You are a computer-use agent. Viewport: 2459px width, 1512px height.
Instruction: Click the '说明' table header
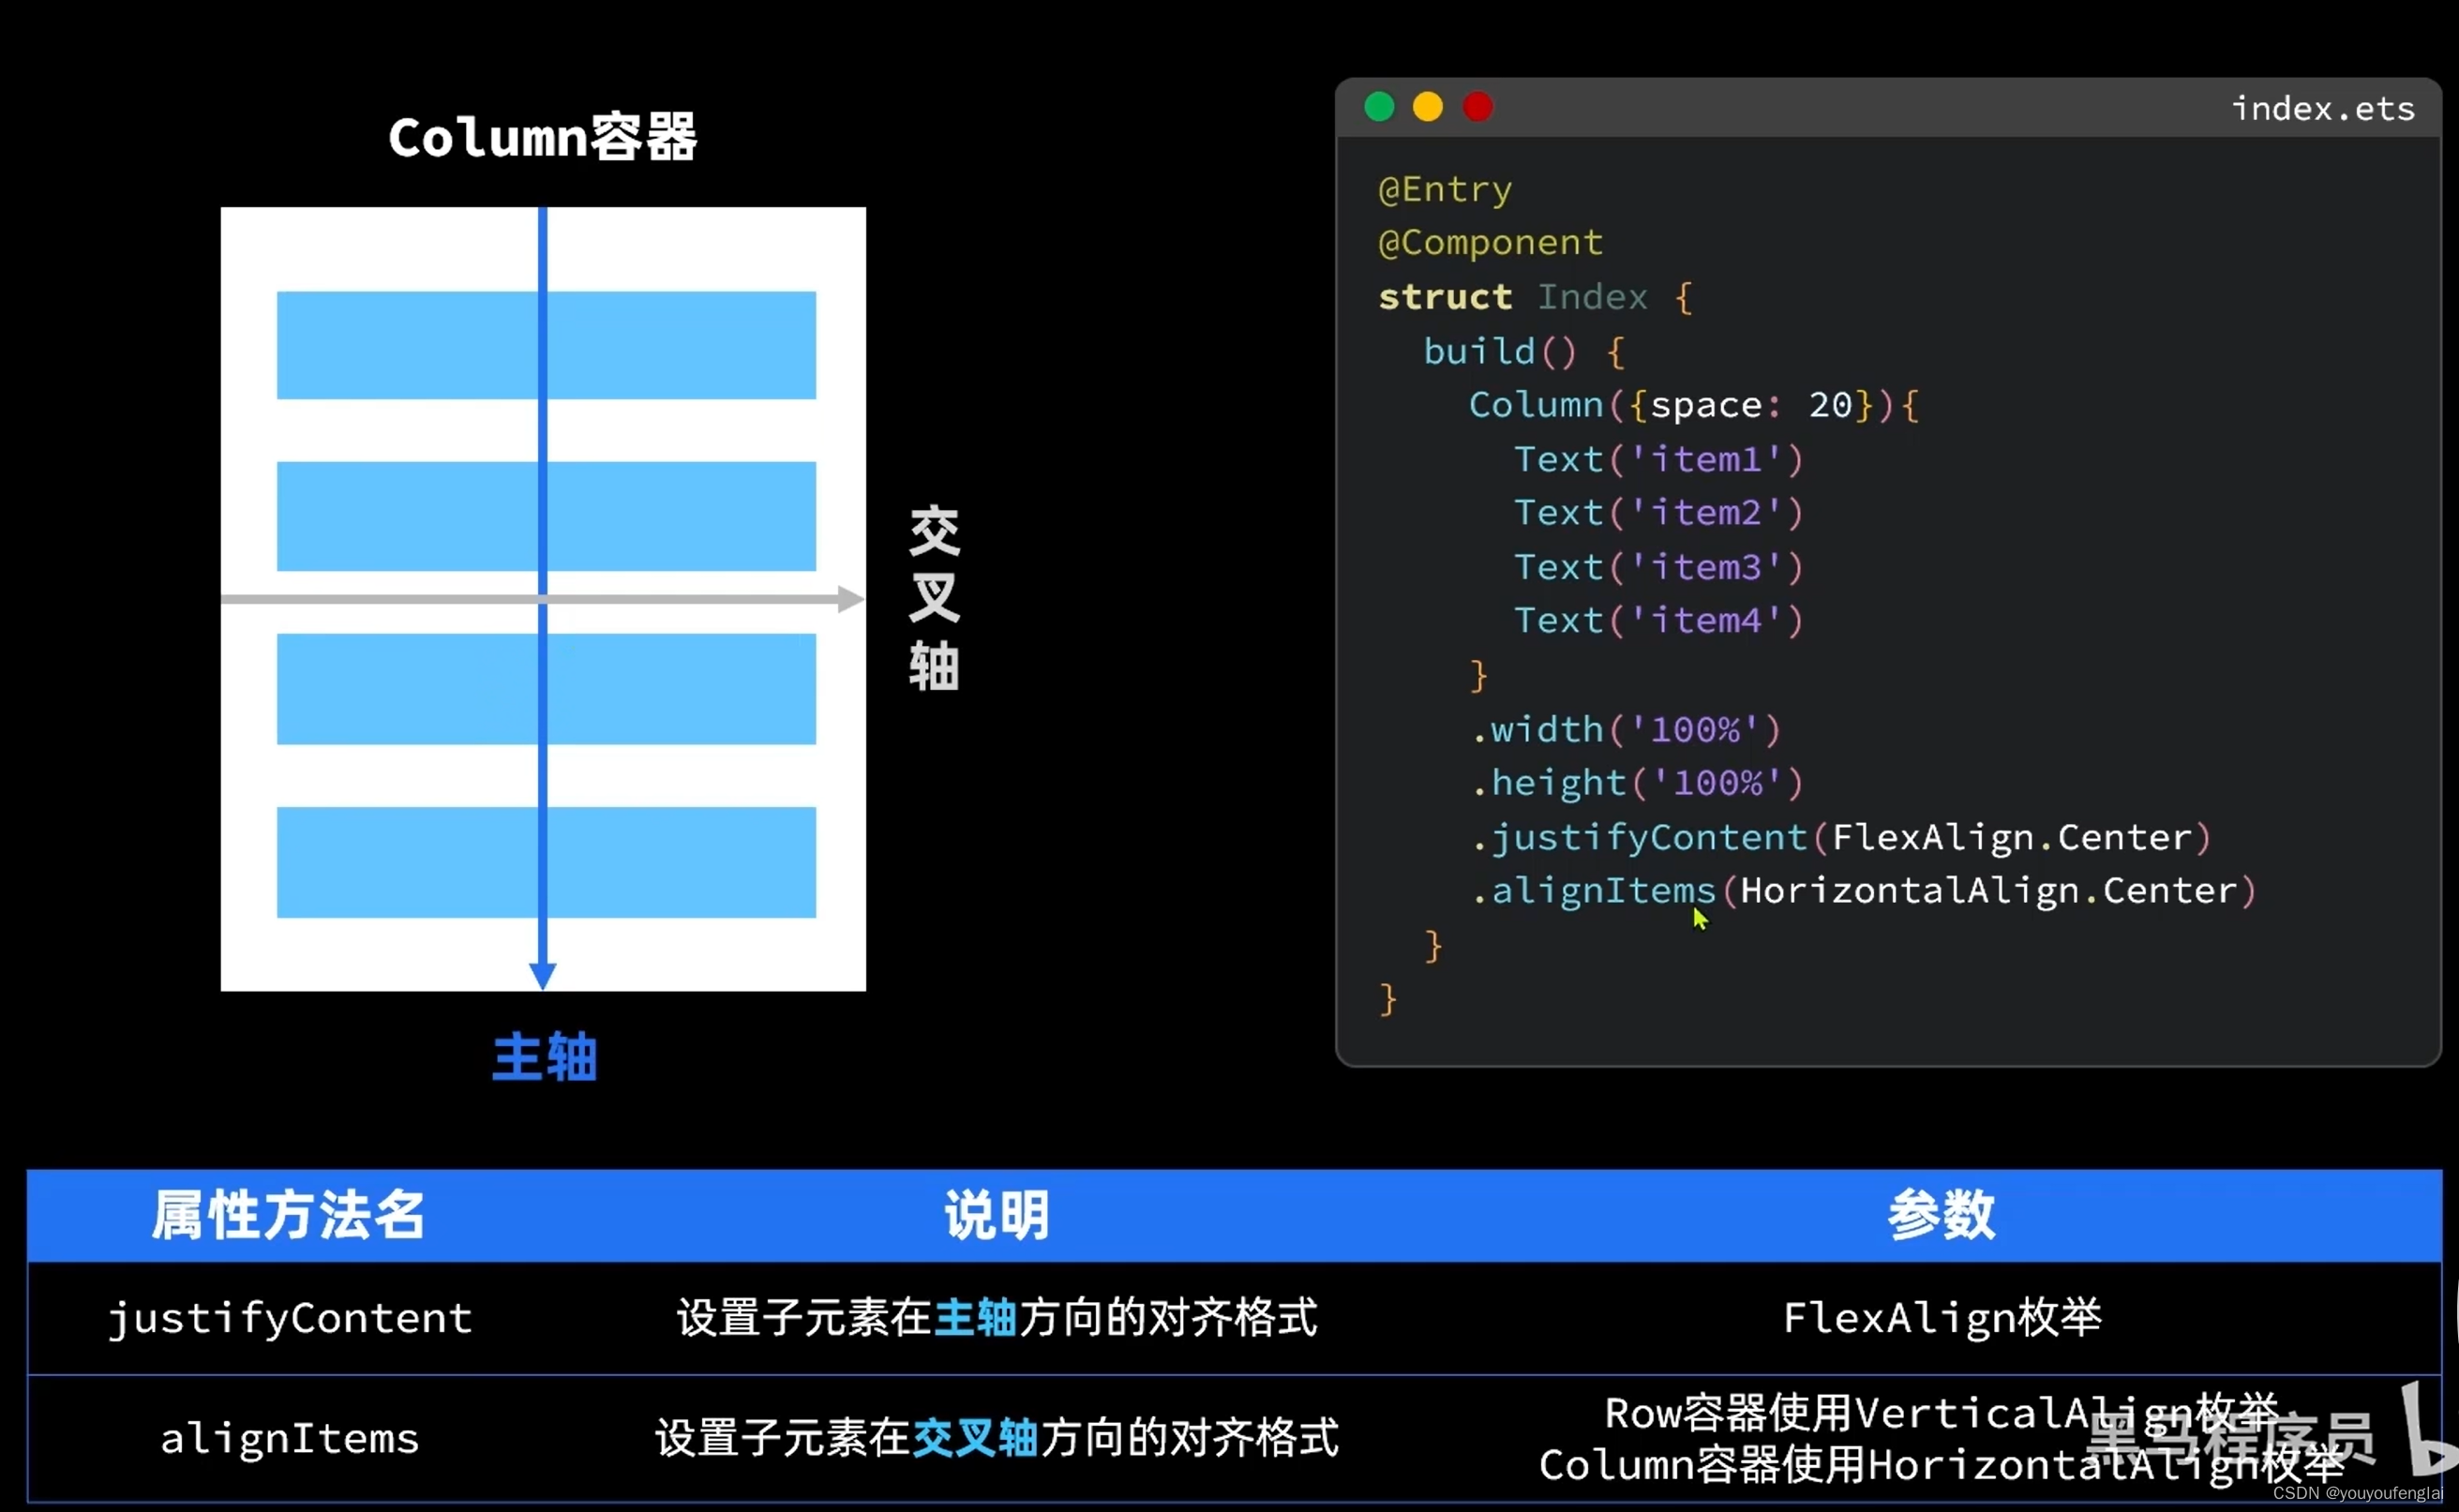997,1216
